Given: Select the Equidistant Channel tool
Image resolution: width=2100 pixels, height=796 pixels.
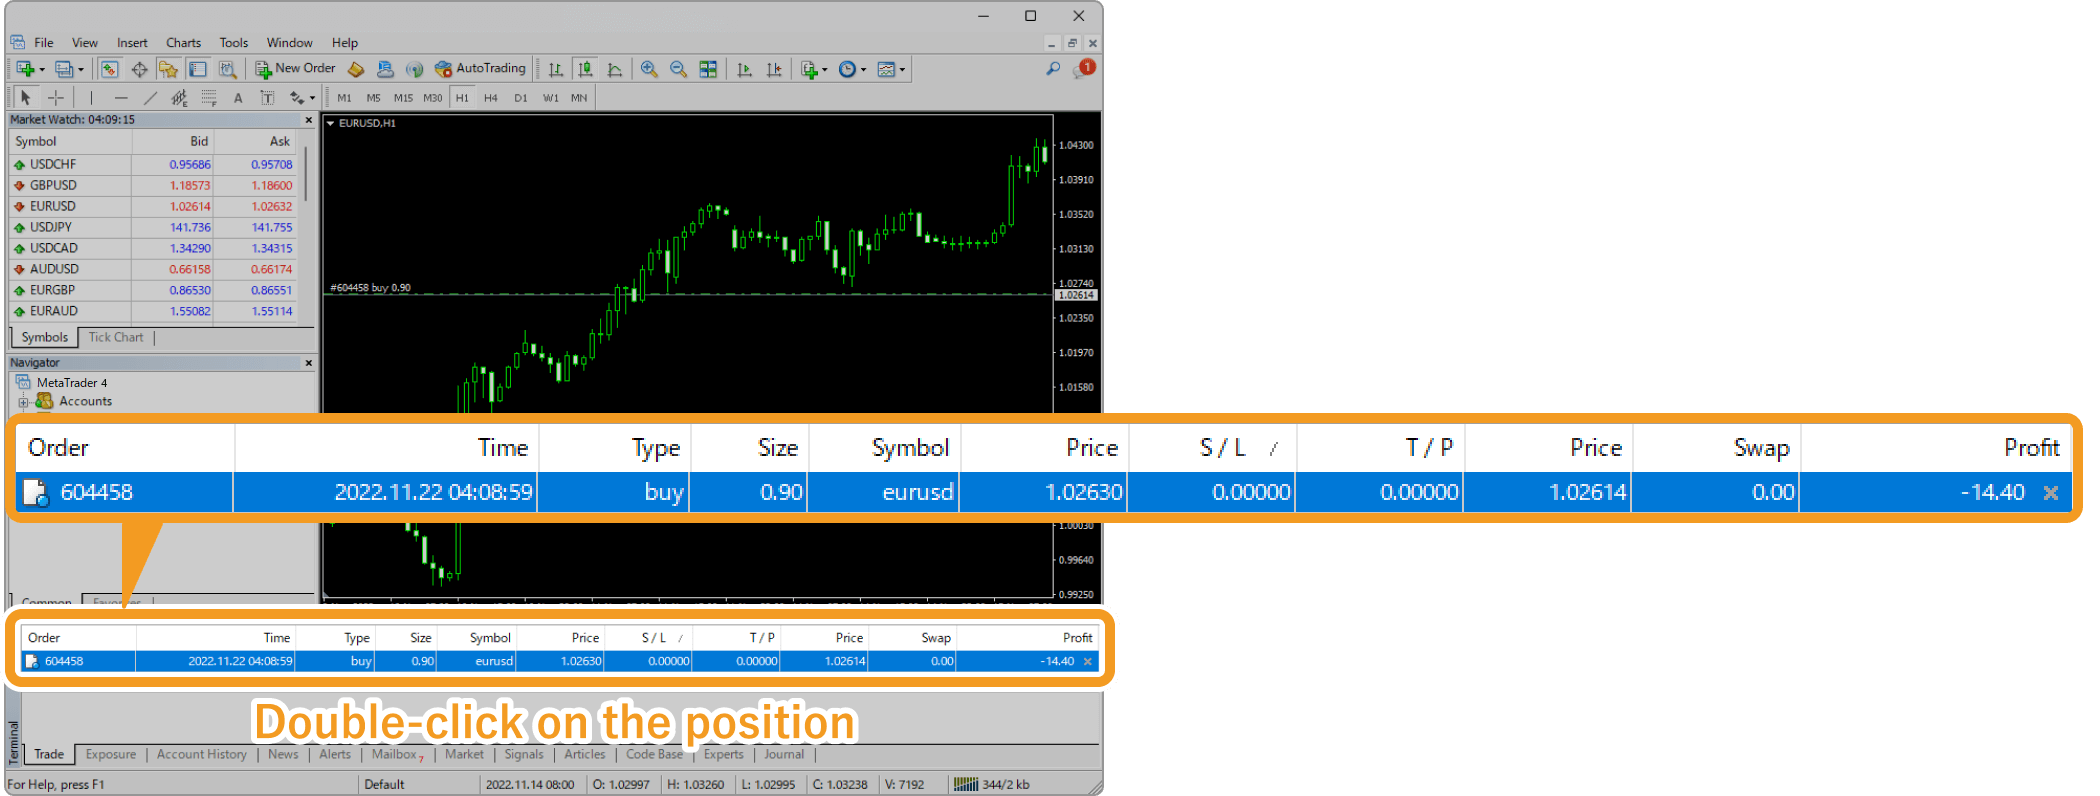Looking at the screenshot, I should click(x=179, y=97).
